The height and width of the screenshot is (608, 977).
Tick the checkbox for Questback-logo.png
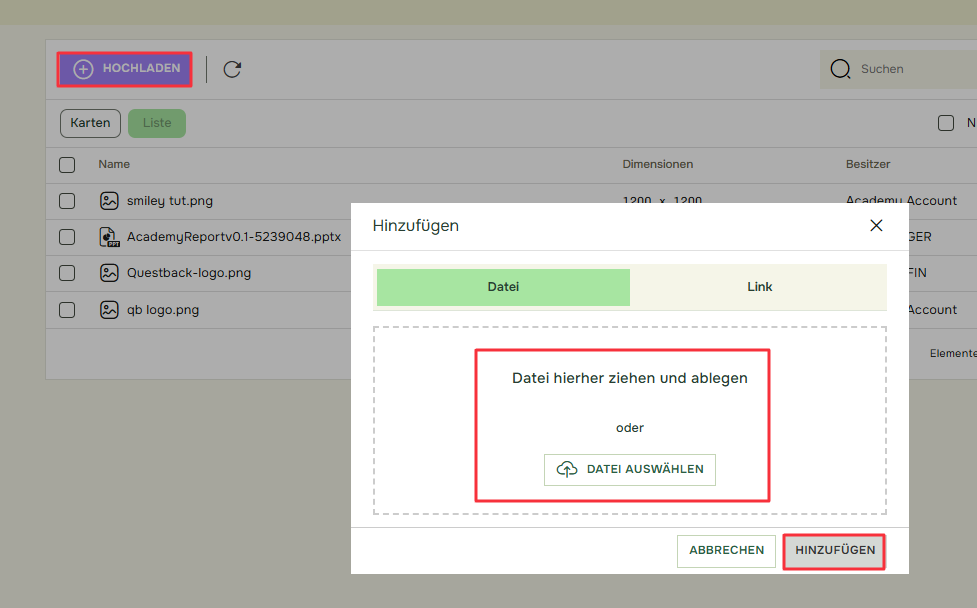tap(67, 273)
